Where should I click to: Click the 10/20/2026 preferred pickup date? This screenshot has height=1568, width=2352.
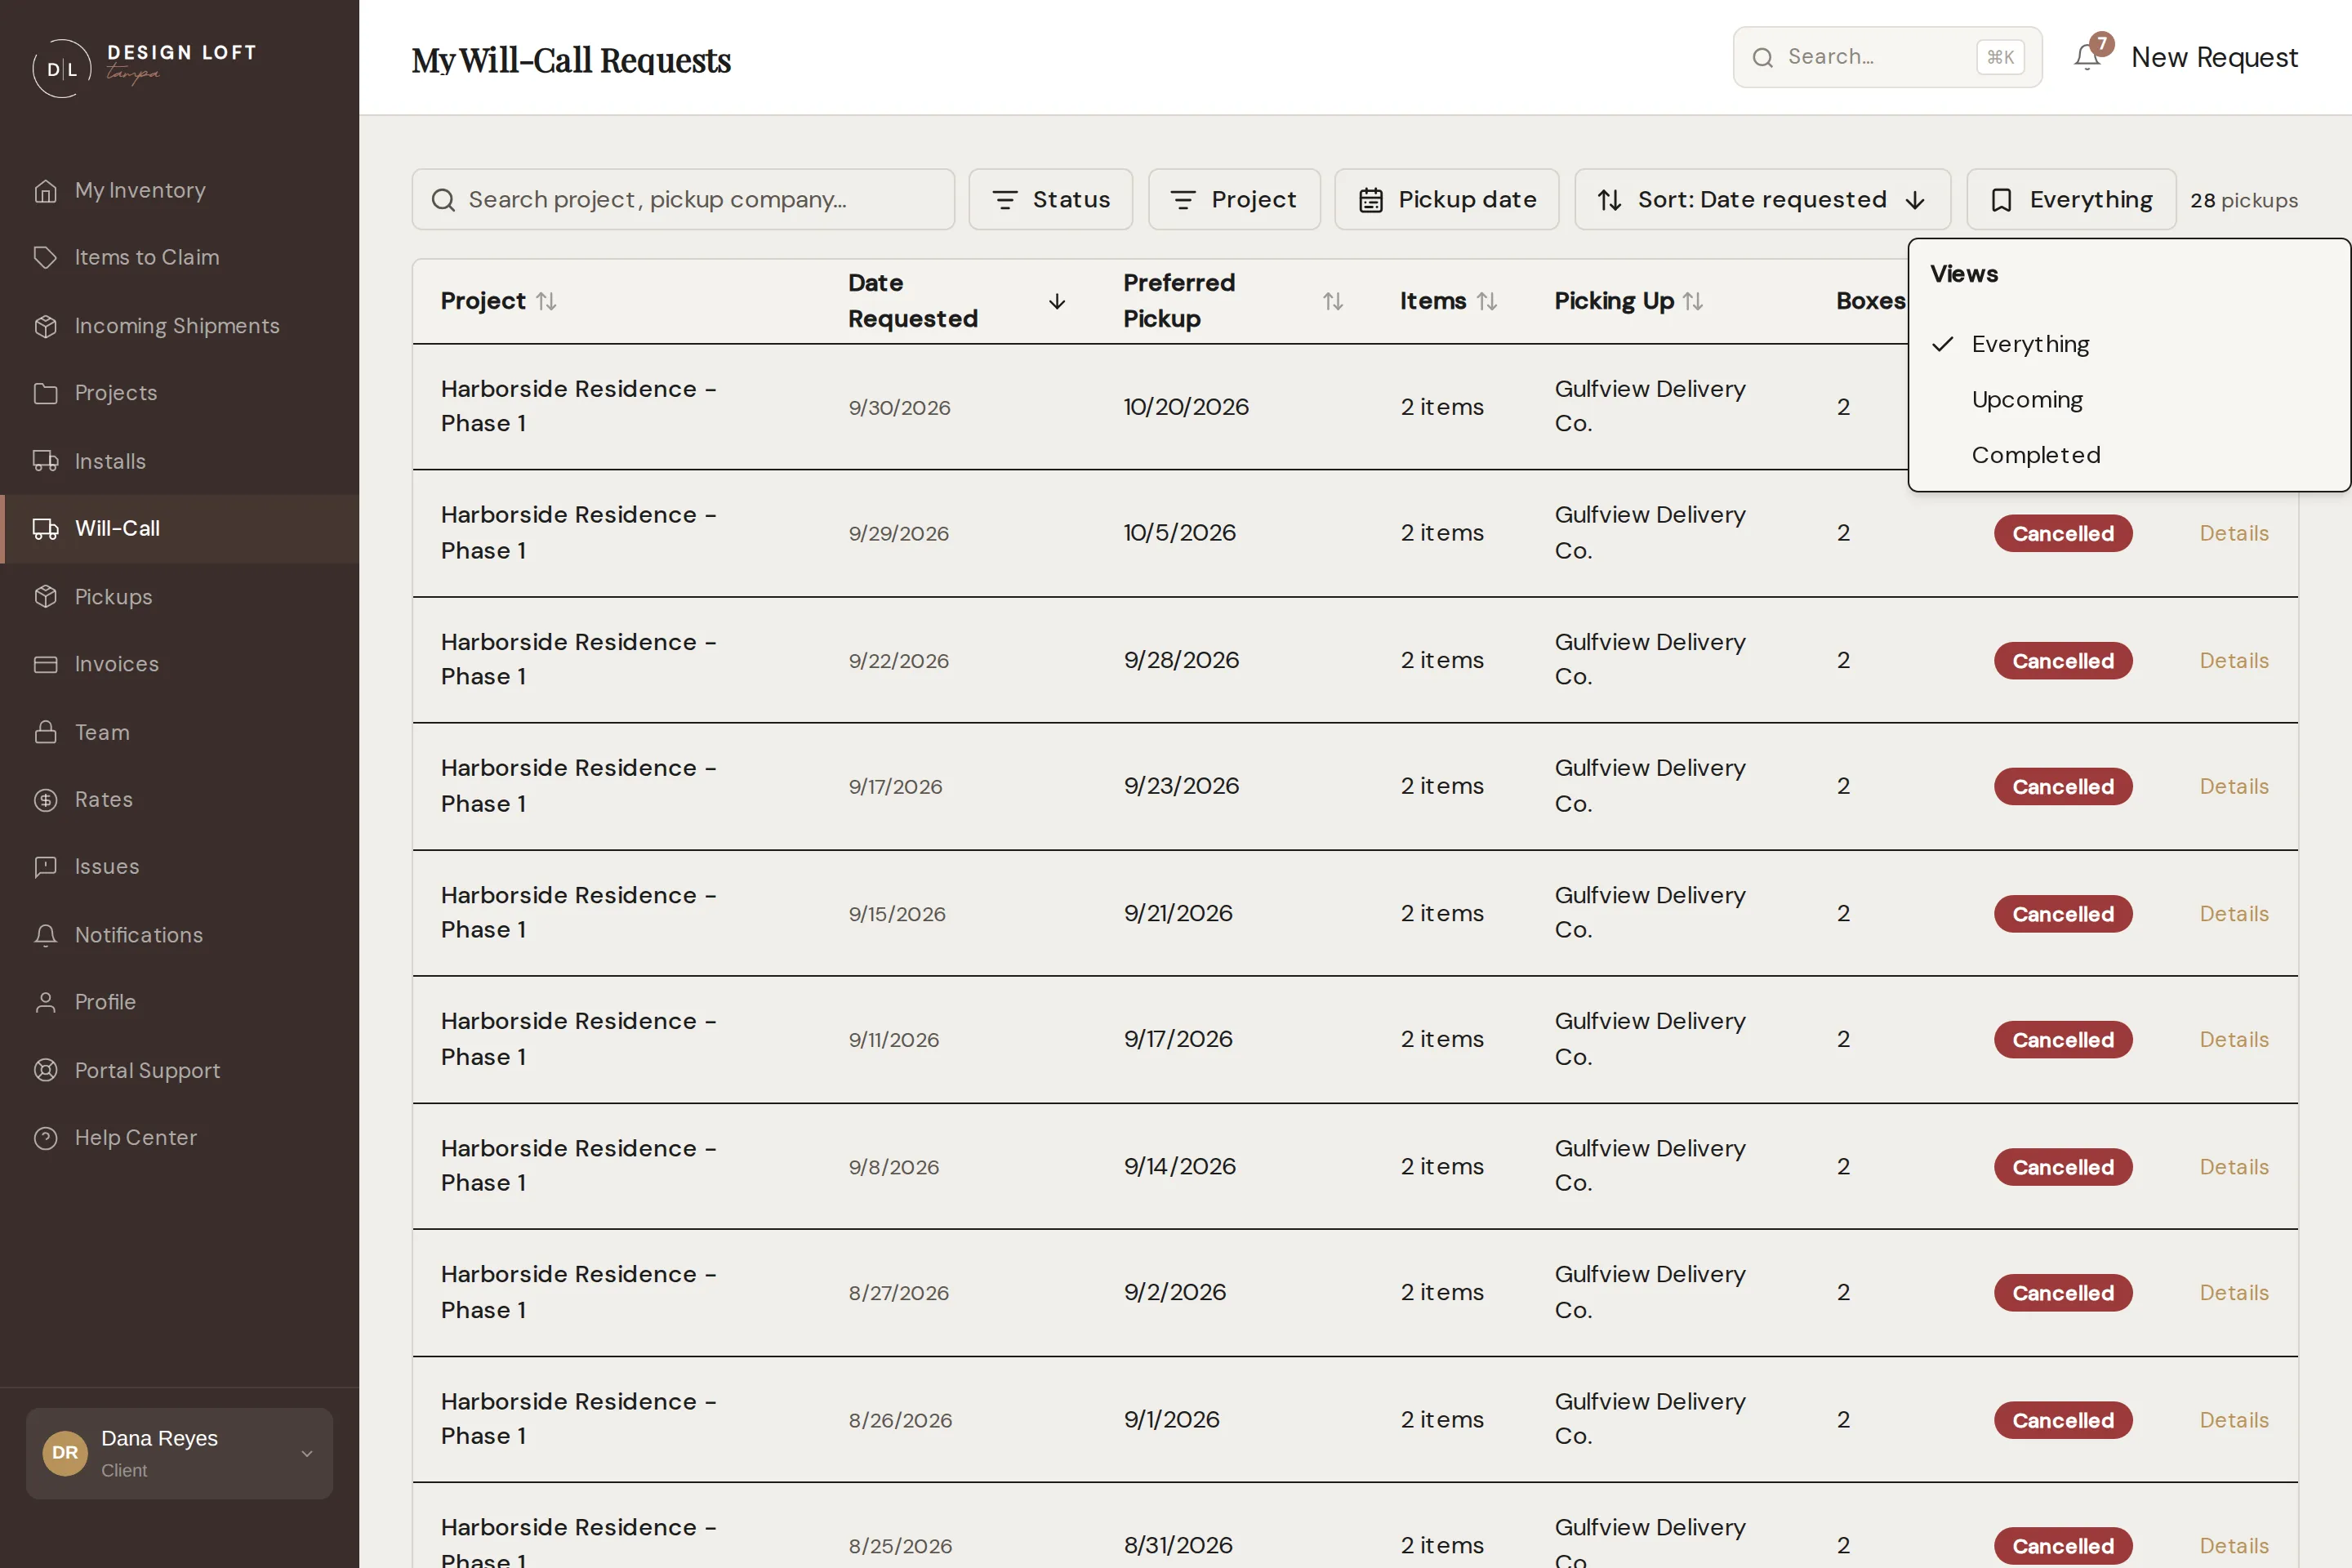[1185, 406]
